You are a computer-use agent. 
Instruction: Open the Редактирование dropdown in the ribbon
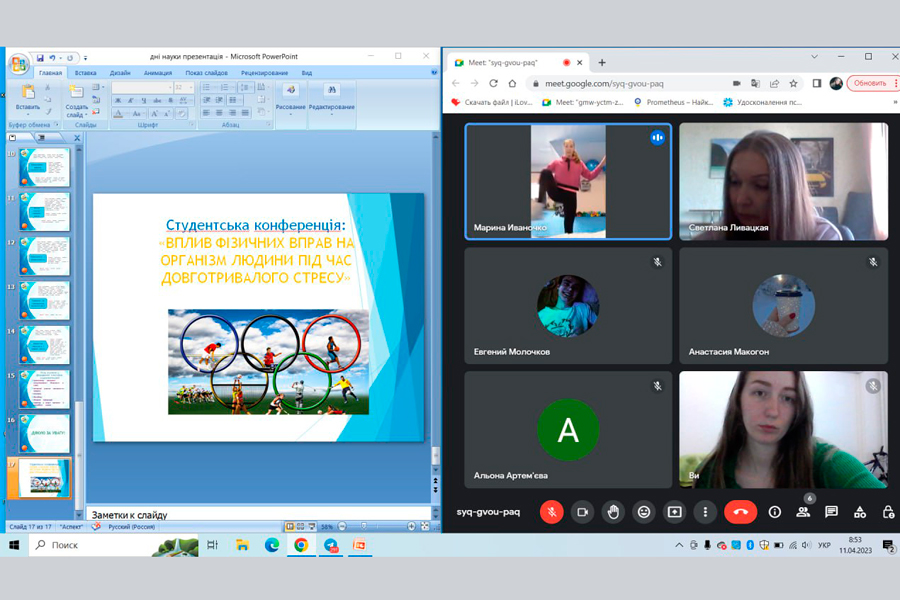(331, 113)
